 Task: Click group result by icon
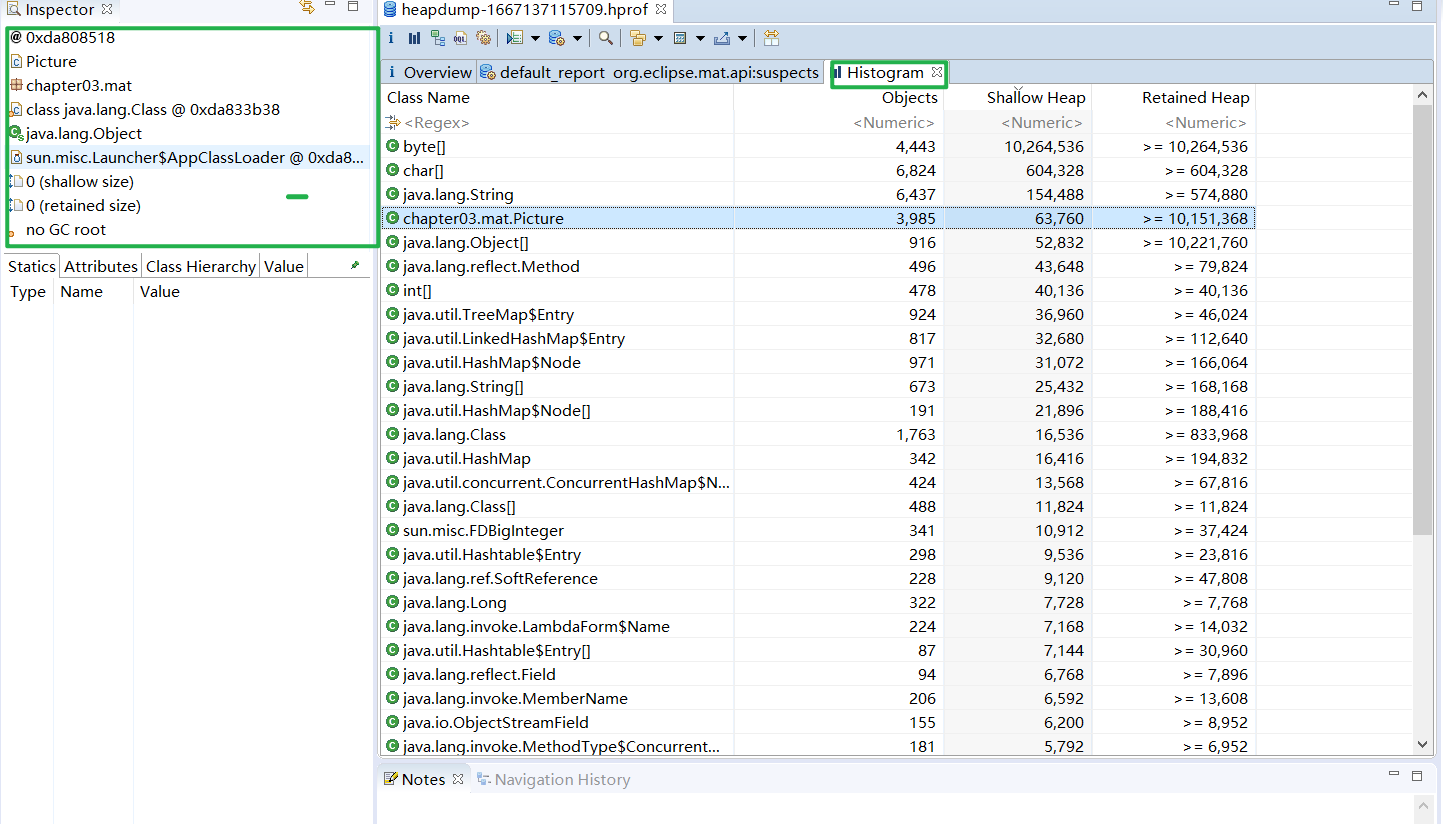(637, 38)
